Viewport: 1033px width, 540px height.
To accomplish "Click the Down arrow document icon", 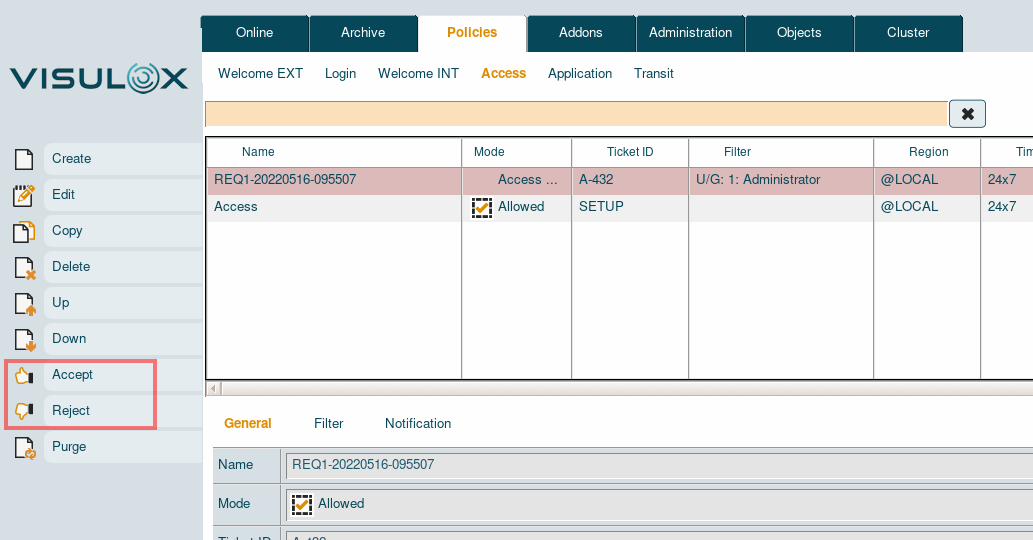I will pyautogui.click(x=24, y=339).
